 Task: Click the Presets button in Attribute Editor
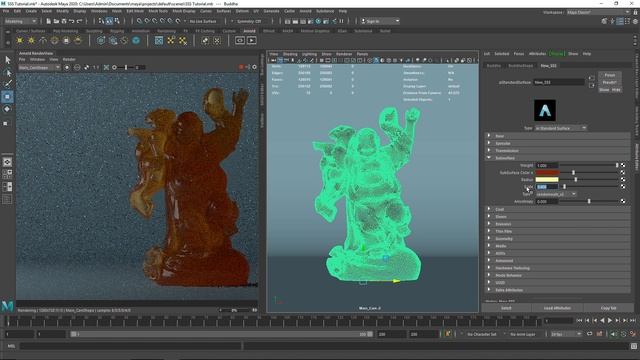click(610, 82)
